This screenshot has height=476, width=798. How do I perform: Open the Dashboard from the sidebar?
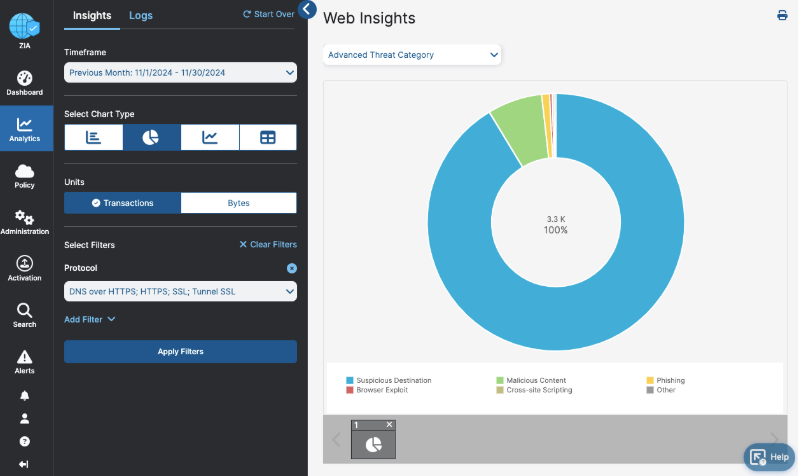26,82
